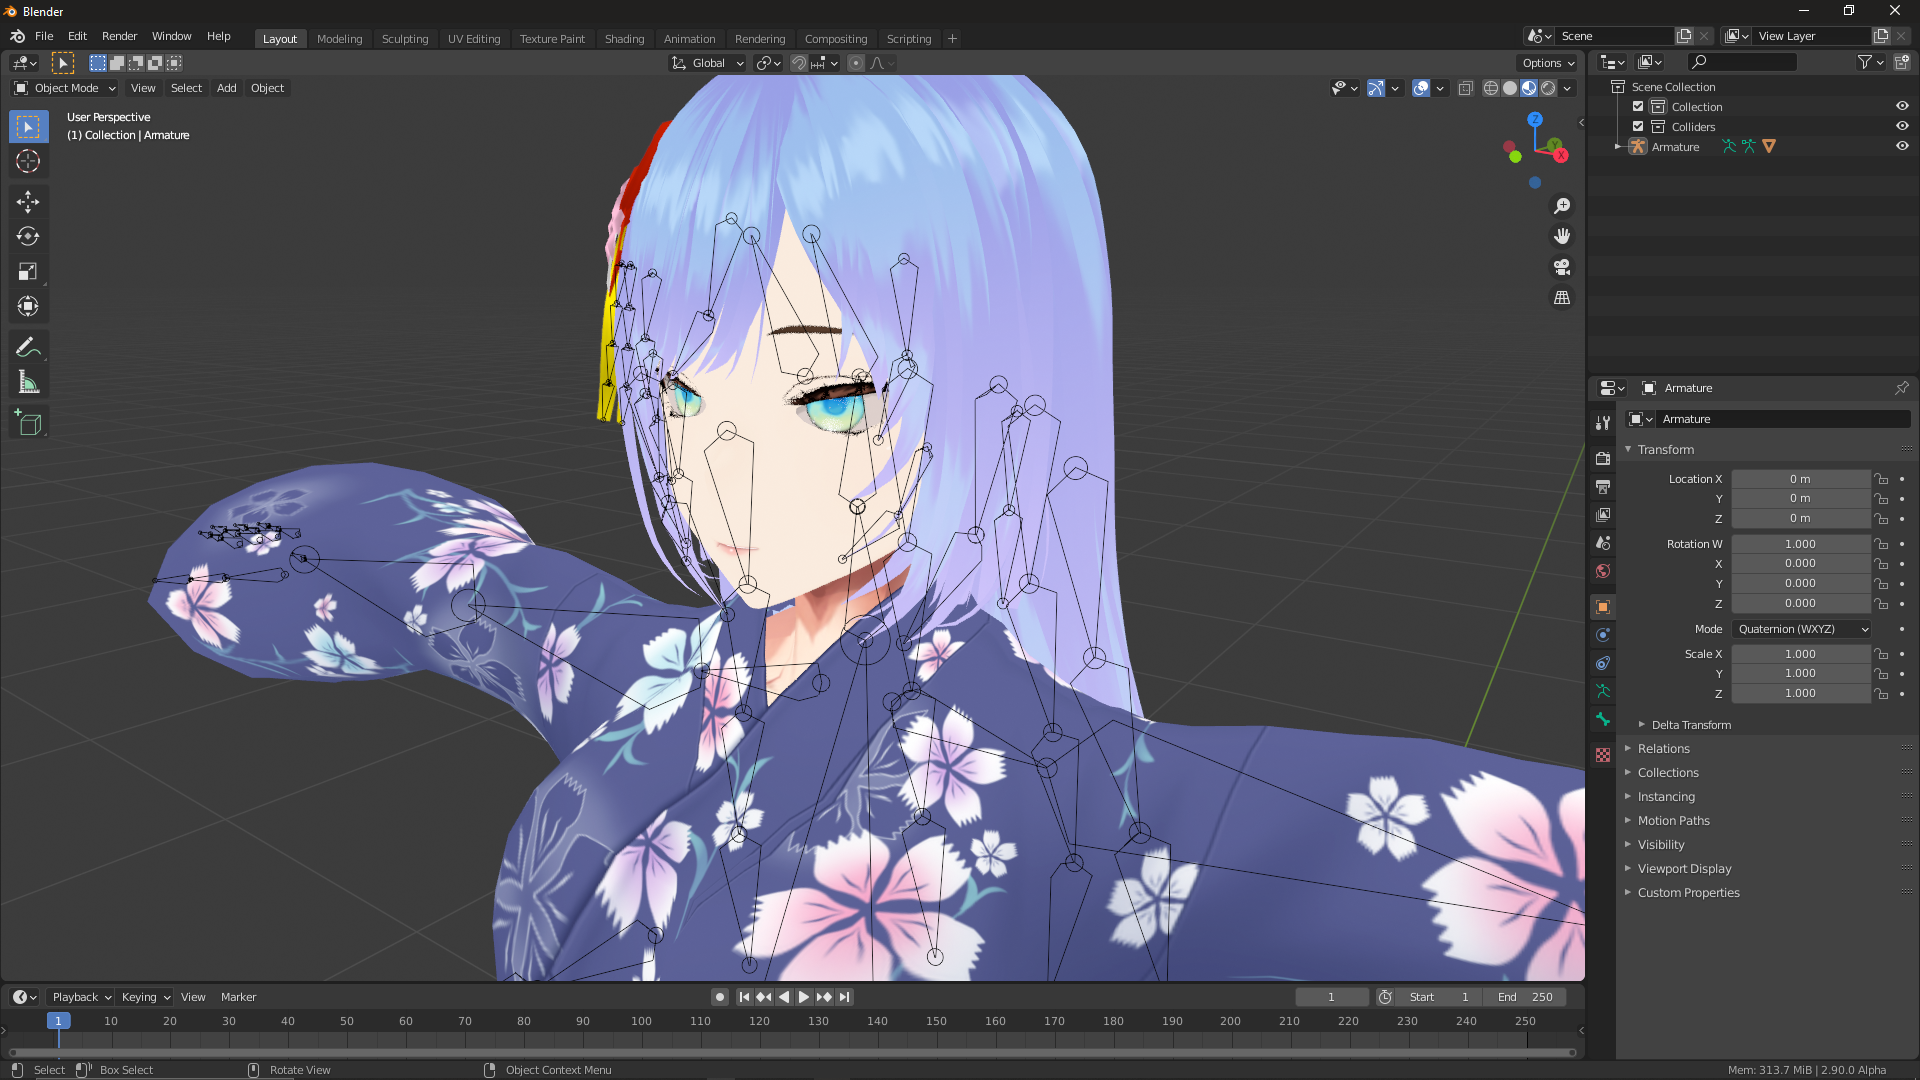The width and height of the screenshot is (1920, 1080).
Task: Click the outliner search field
Action: [1741, 62]
